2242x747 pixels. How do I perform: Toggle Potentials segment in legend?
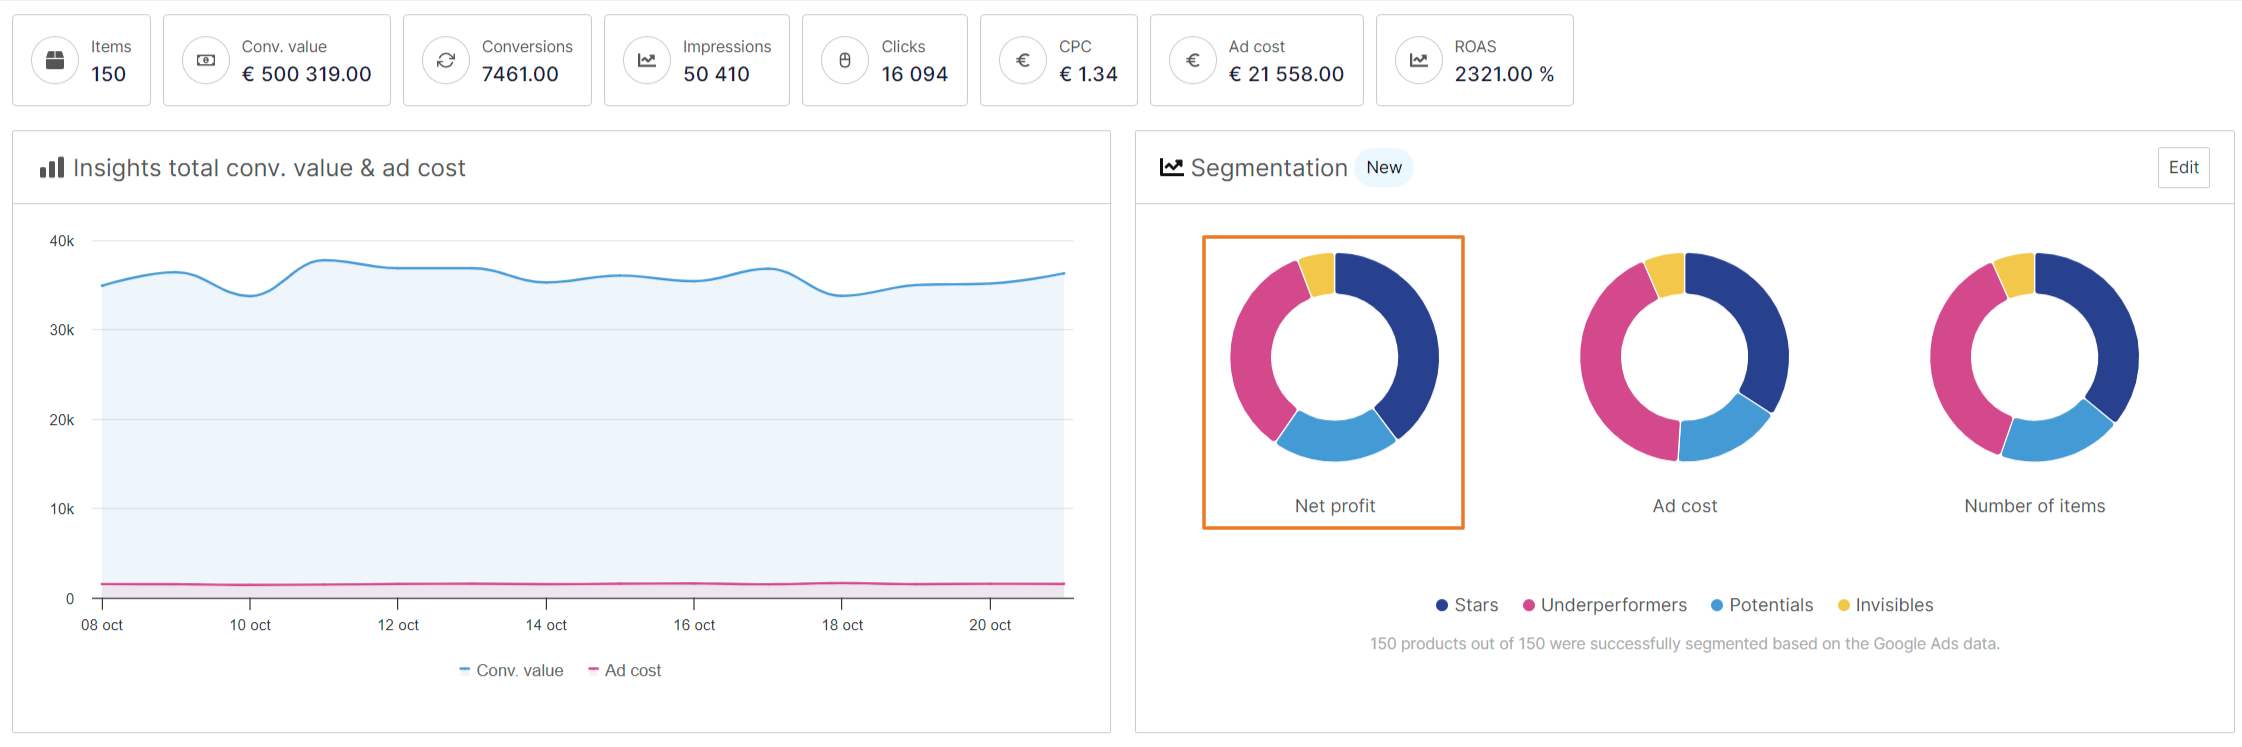click(1761, 605)
